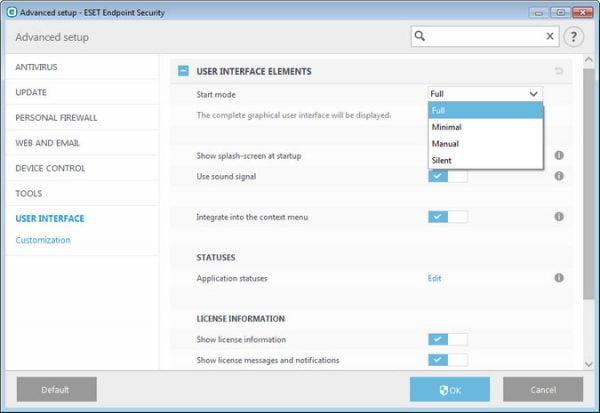This screenshot has width=600, height=413.
Task: Show info for Integrate into context menu
Action: point(559,217)
